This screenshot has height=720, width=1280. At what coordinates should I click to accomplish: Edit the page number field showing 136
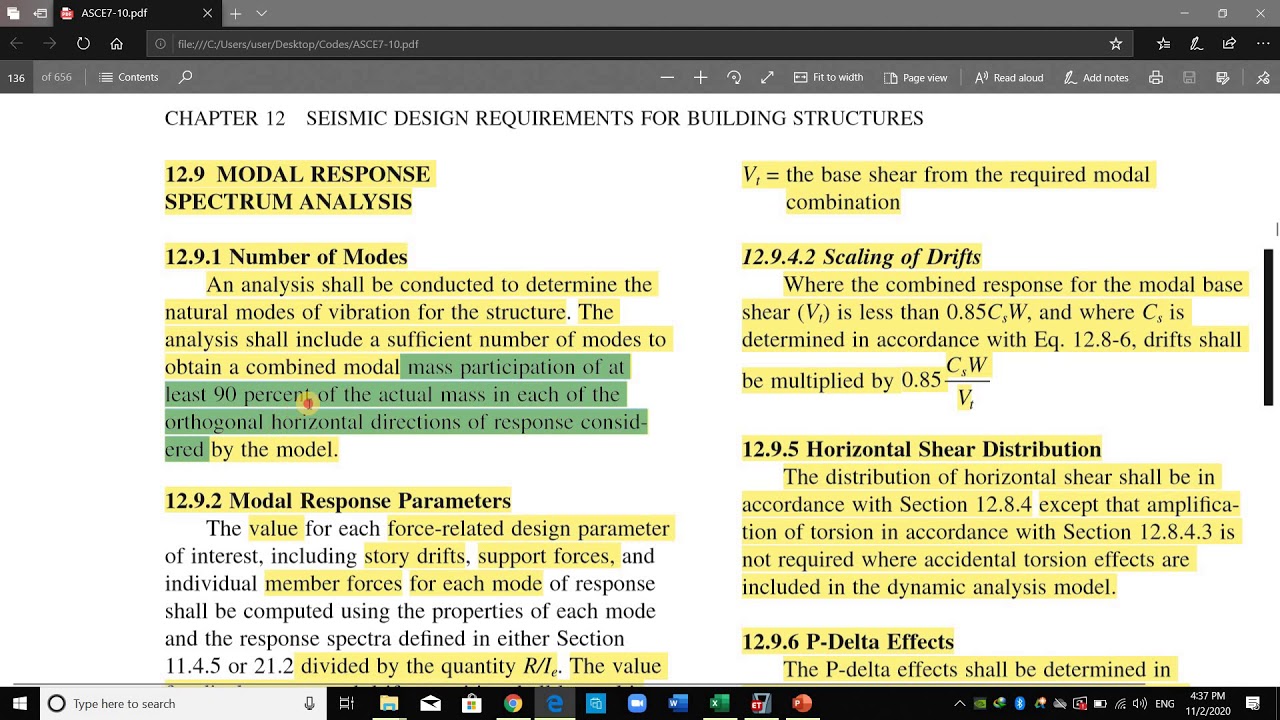tap(16, 77)
